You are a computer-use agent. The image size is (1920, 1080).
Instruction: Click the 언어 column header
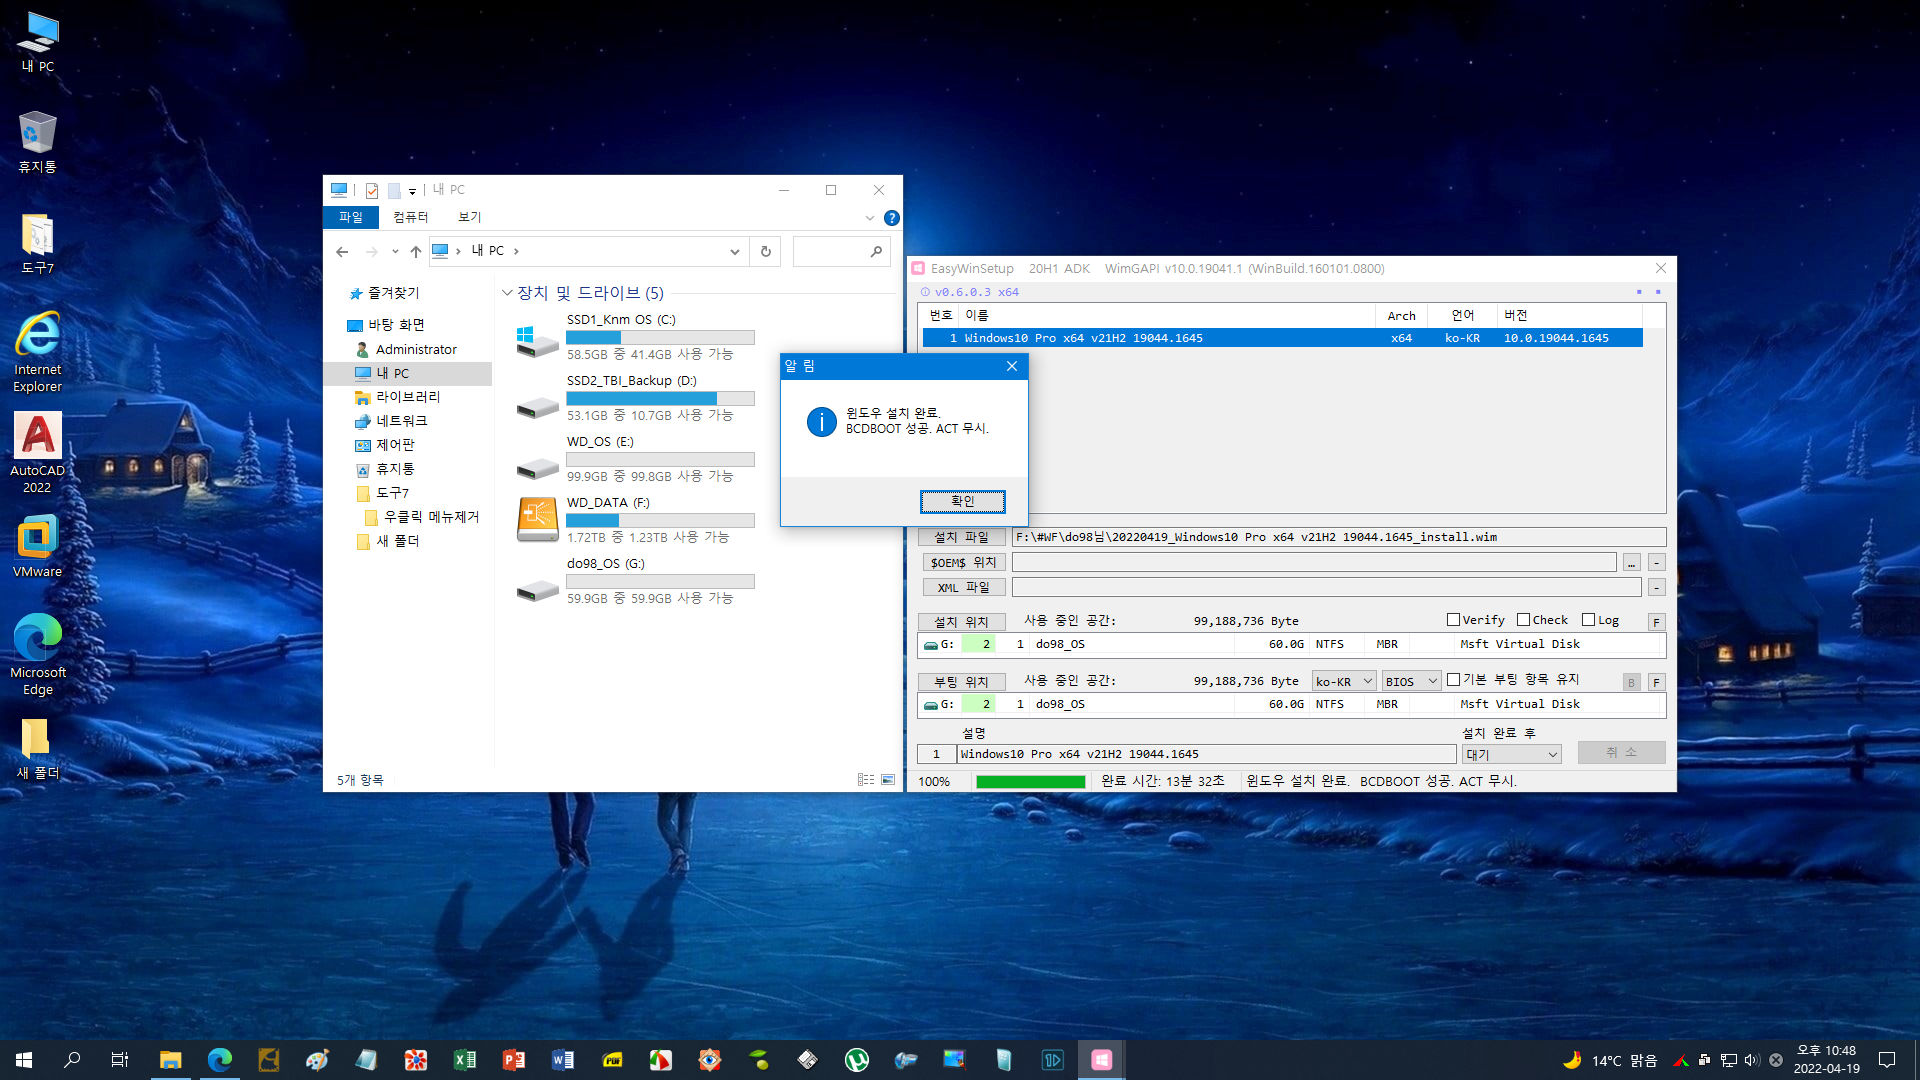(1462, 315)
